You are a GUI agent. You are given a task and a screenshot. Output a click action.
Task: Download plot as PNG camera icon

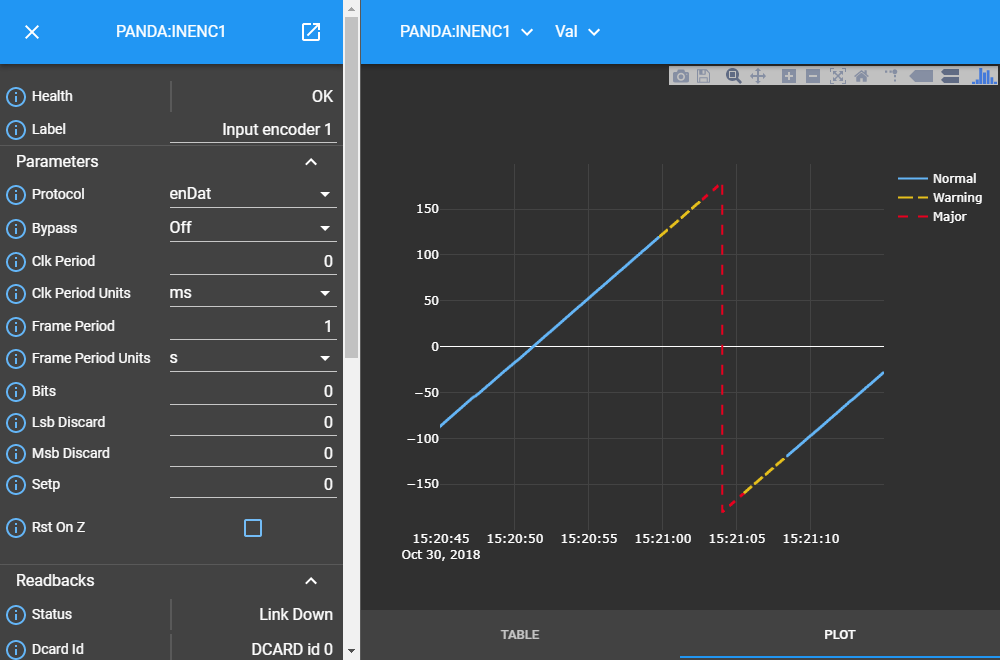pyautogui.click(x=681, y=76)
